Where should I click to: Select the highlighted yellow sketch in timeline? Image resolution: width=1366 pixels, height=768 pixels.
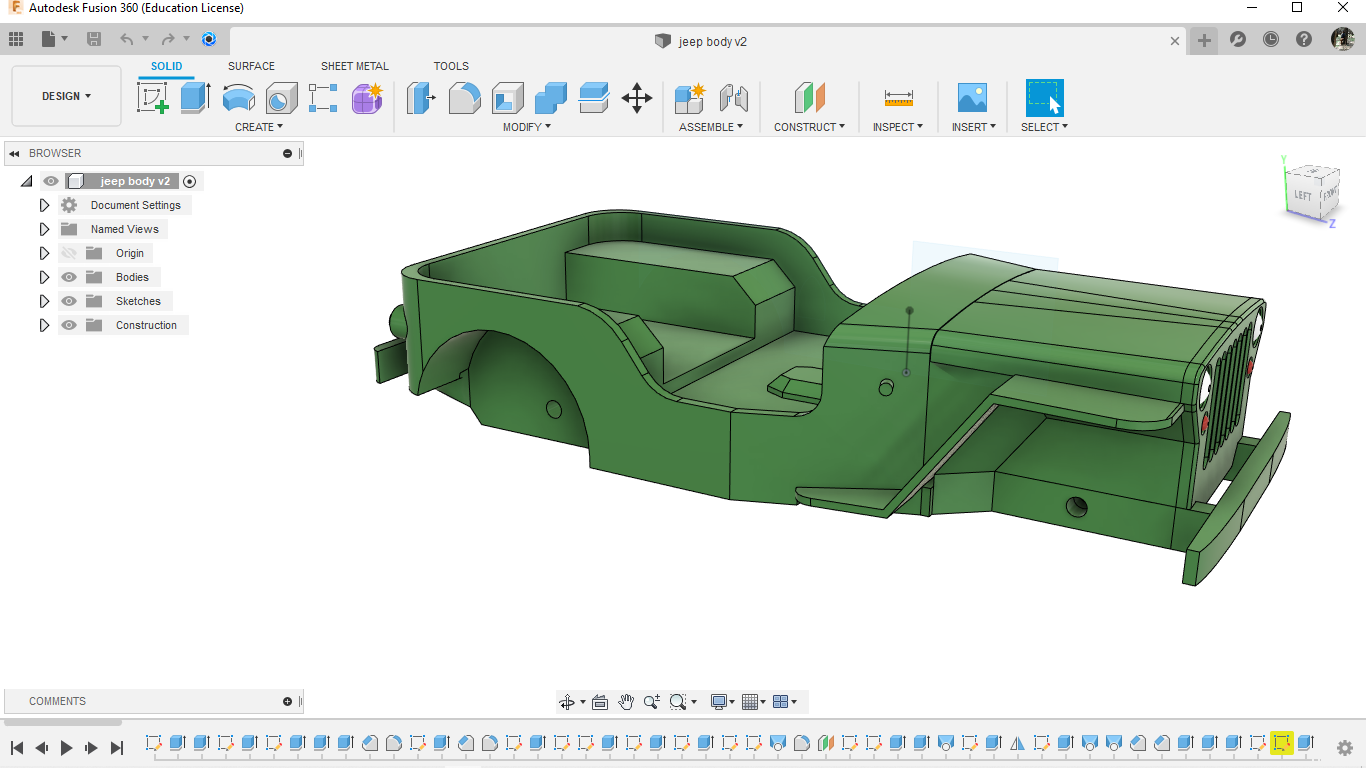point(1281,743)
